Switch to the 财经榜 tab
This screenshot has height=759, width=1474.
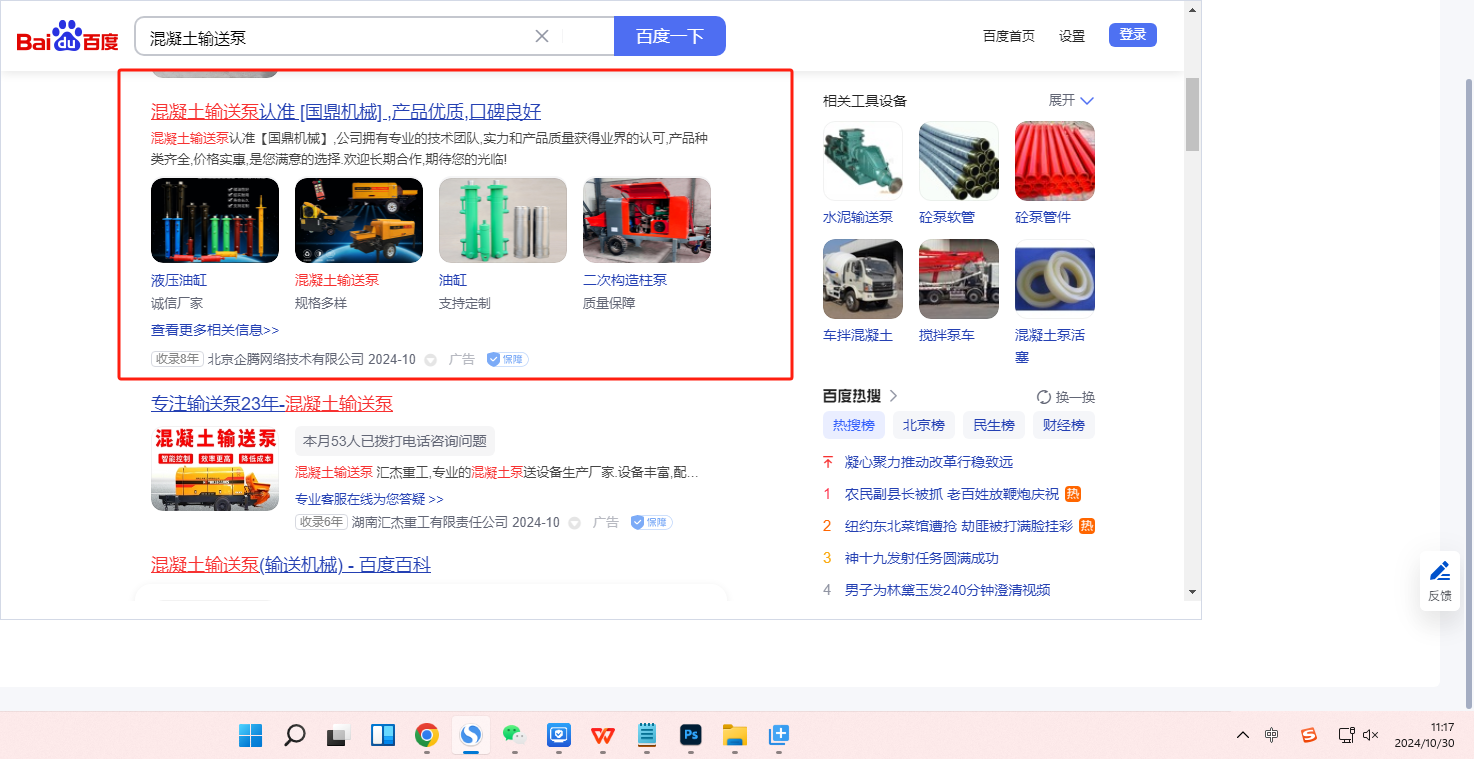[1064, 425]
